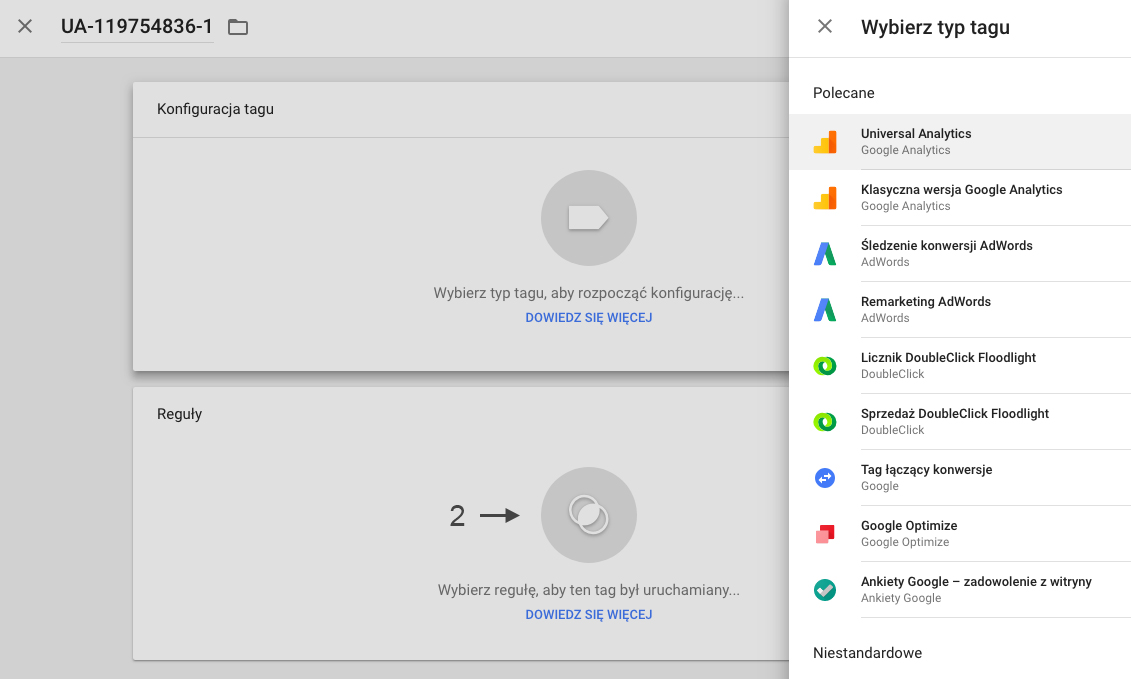Open the folder icon next to tag name
The width and height of the screenshot is (1131, 679).
pos(238,27)
